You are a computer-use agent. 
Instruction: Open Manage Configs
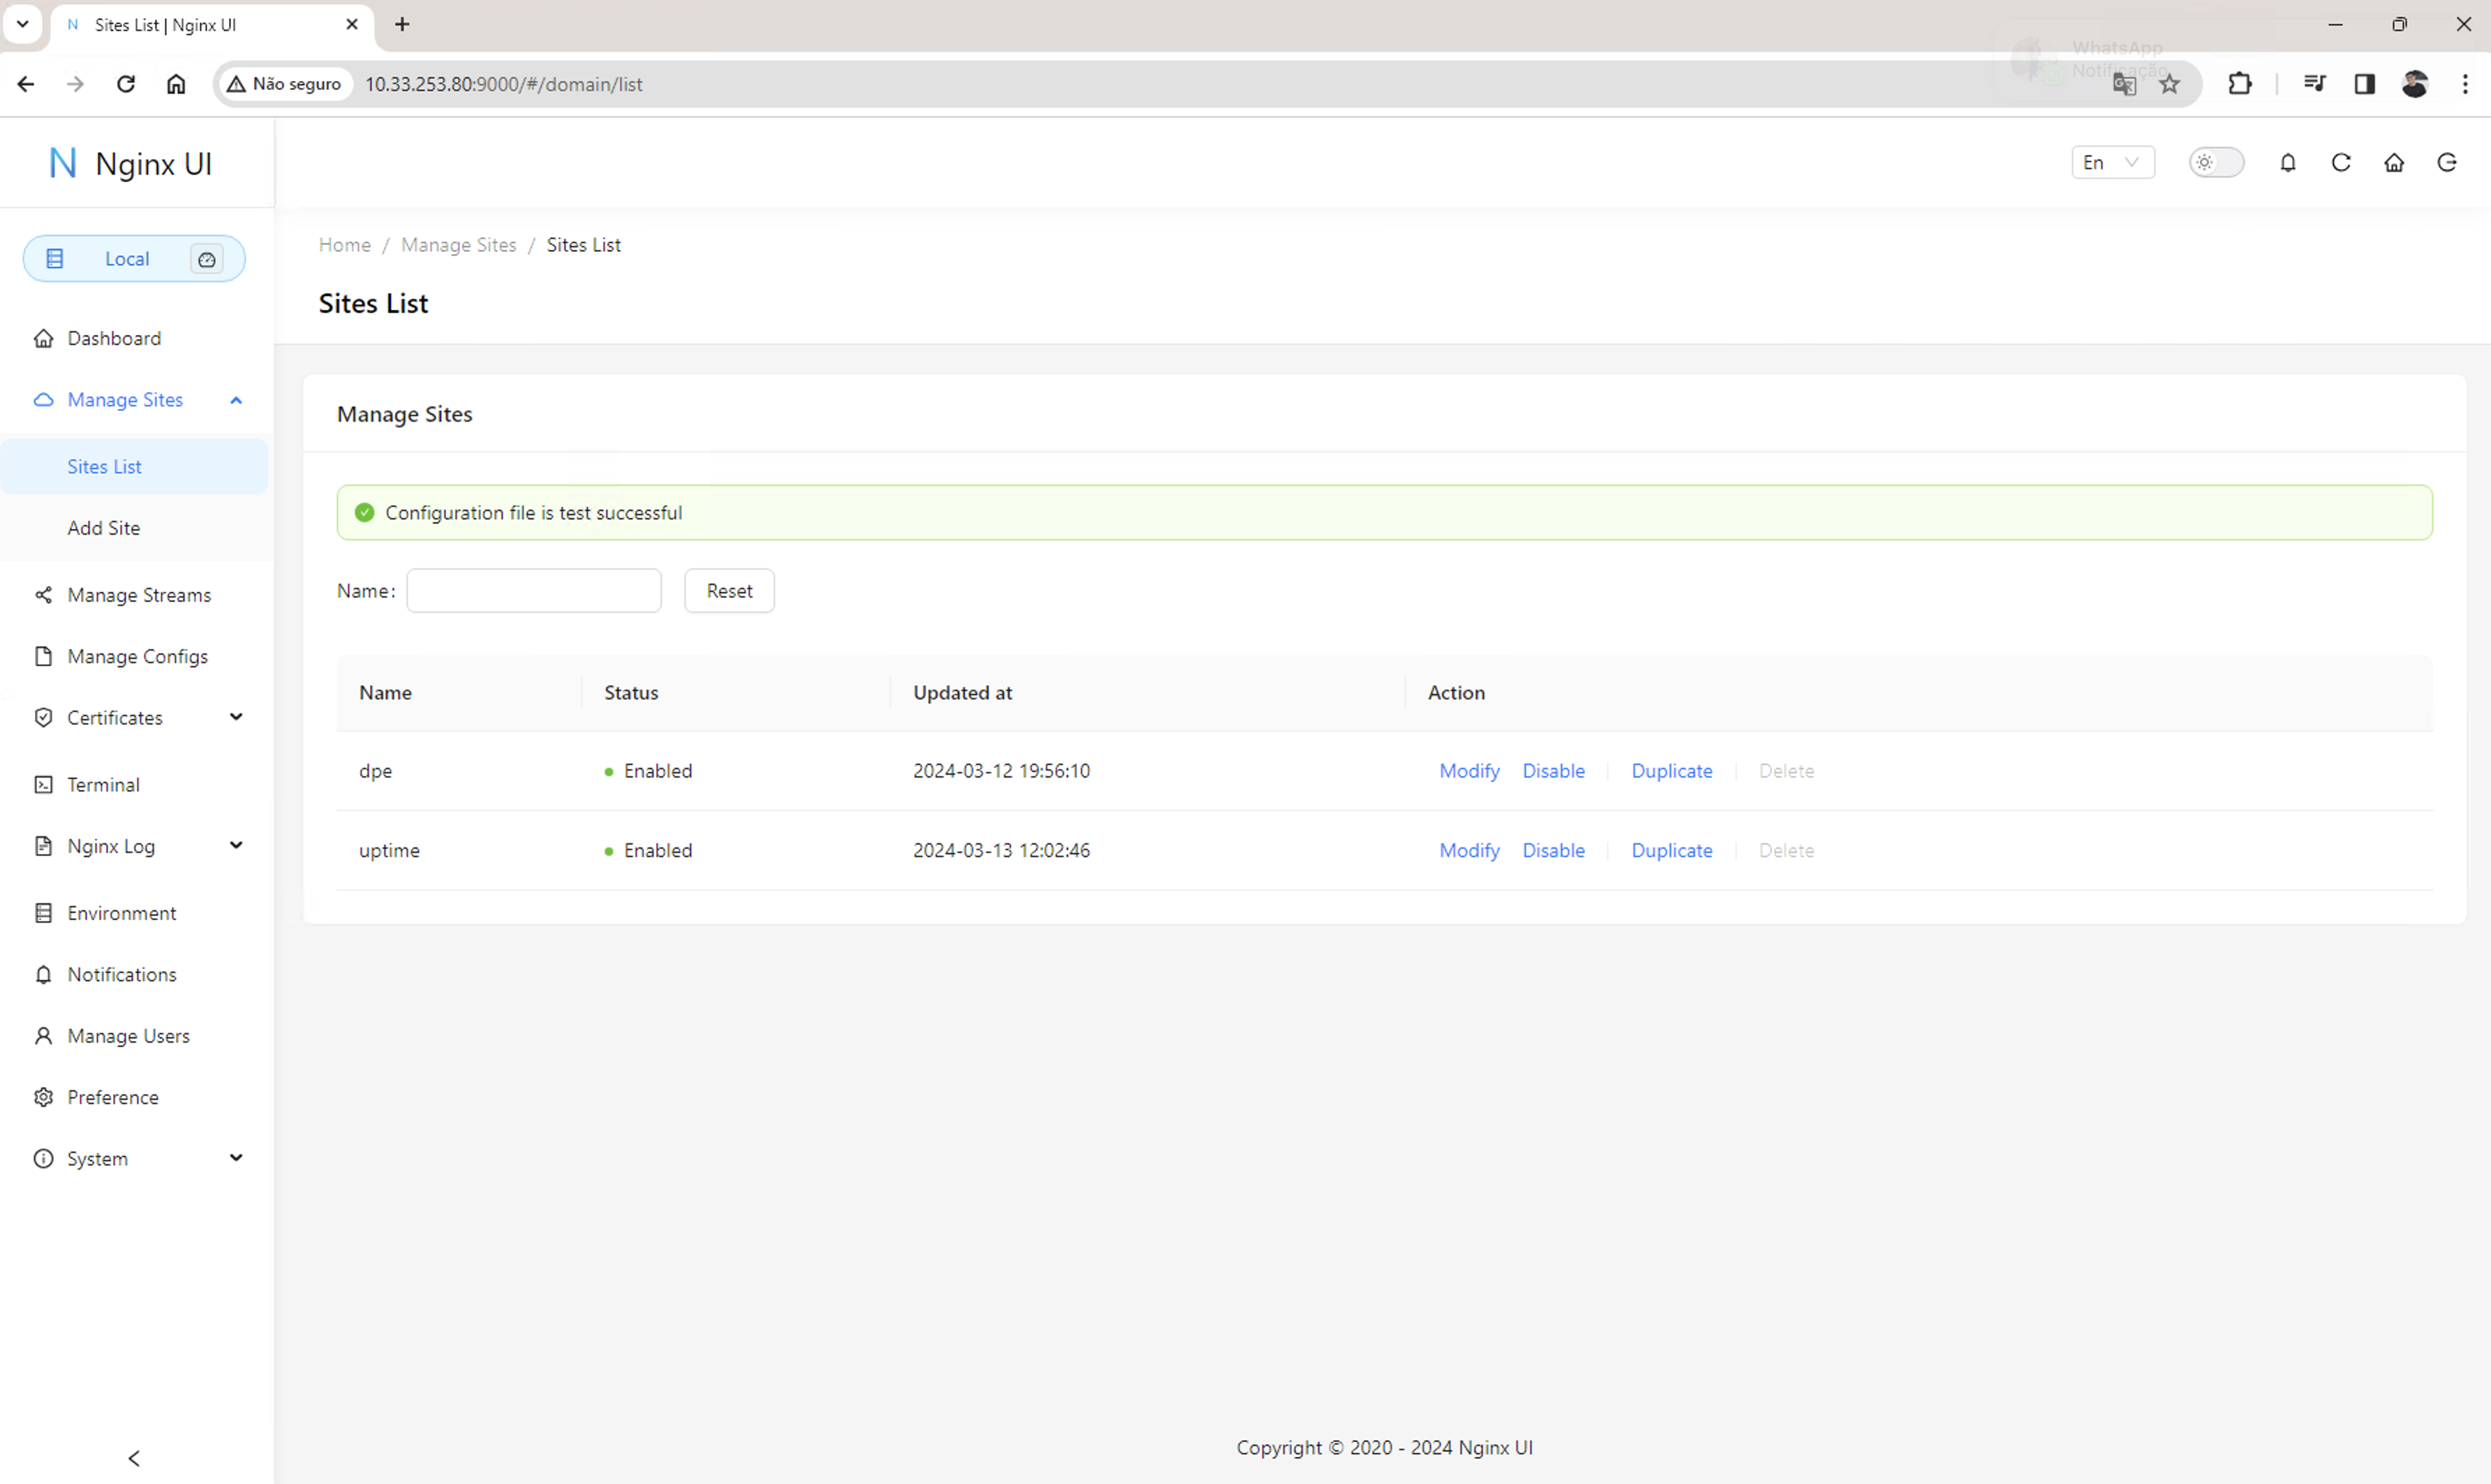pos(137,656)
